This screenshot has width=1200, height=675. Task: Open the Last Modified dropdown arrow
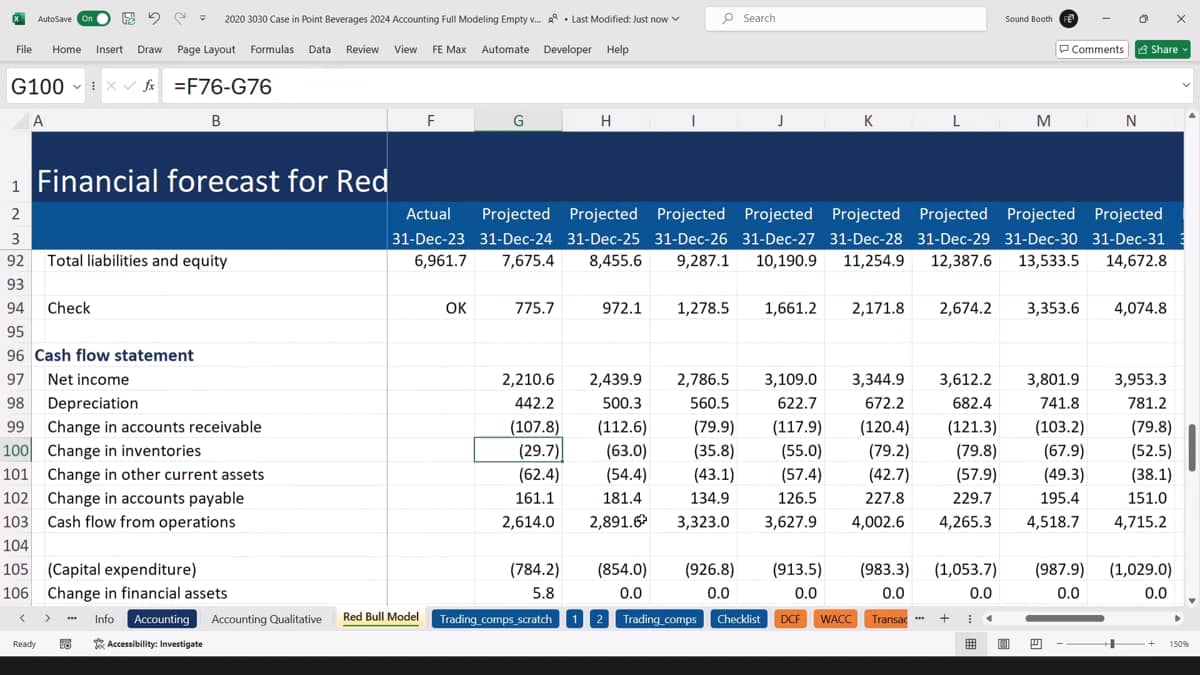676,19
